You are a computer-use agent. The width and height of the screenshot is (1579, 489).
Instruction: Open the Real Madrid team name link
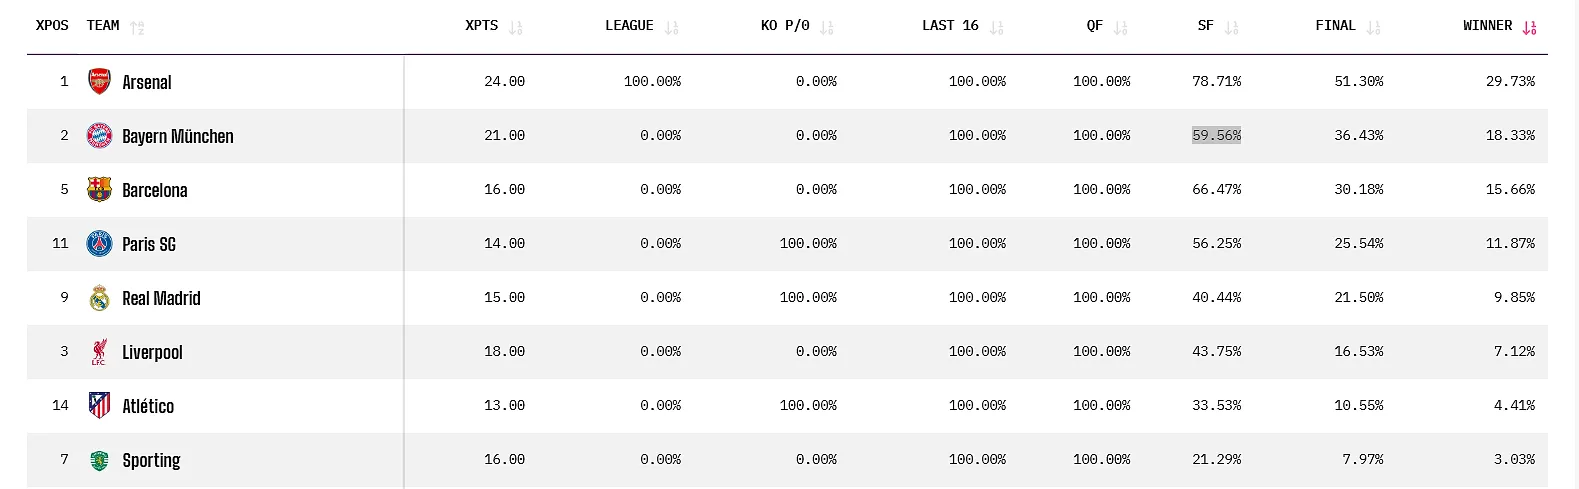pyautogui.click(x=161, y=299)
